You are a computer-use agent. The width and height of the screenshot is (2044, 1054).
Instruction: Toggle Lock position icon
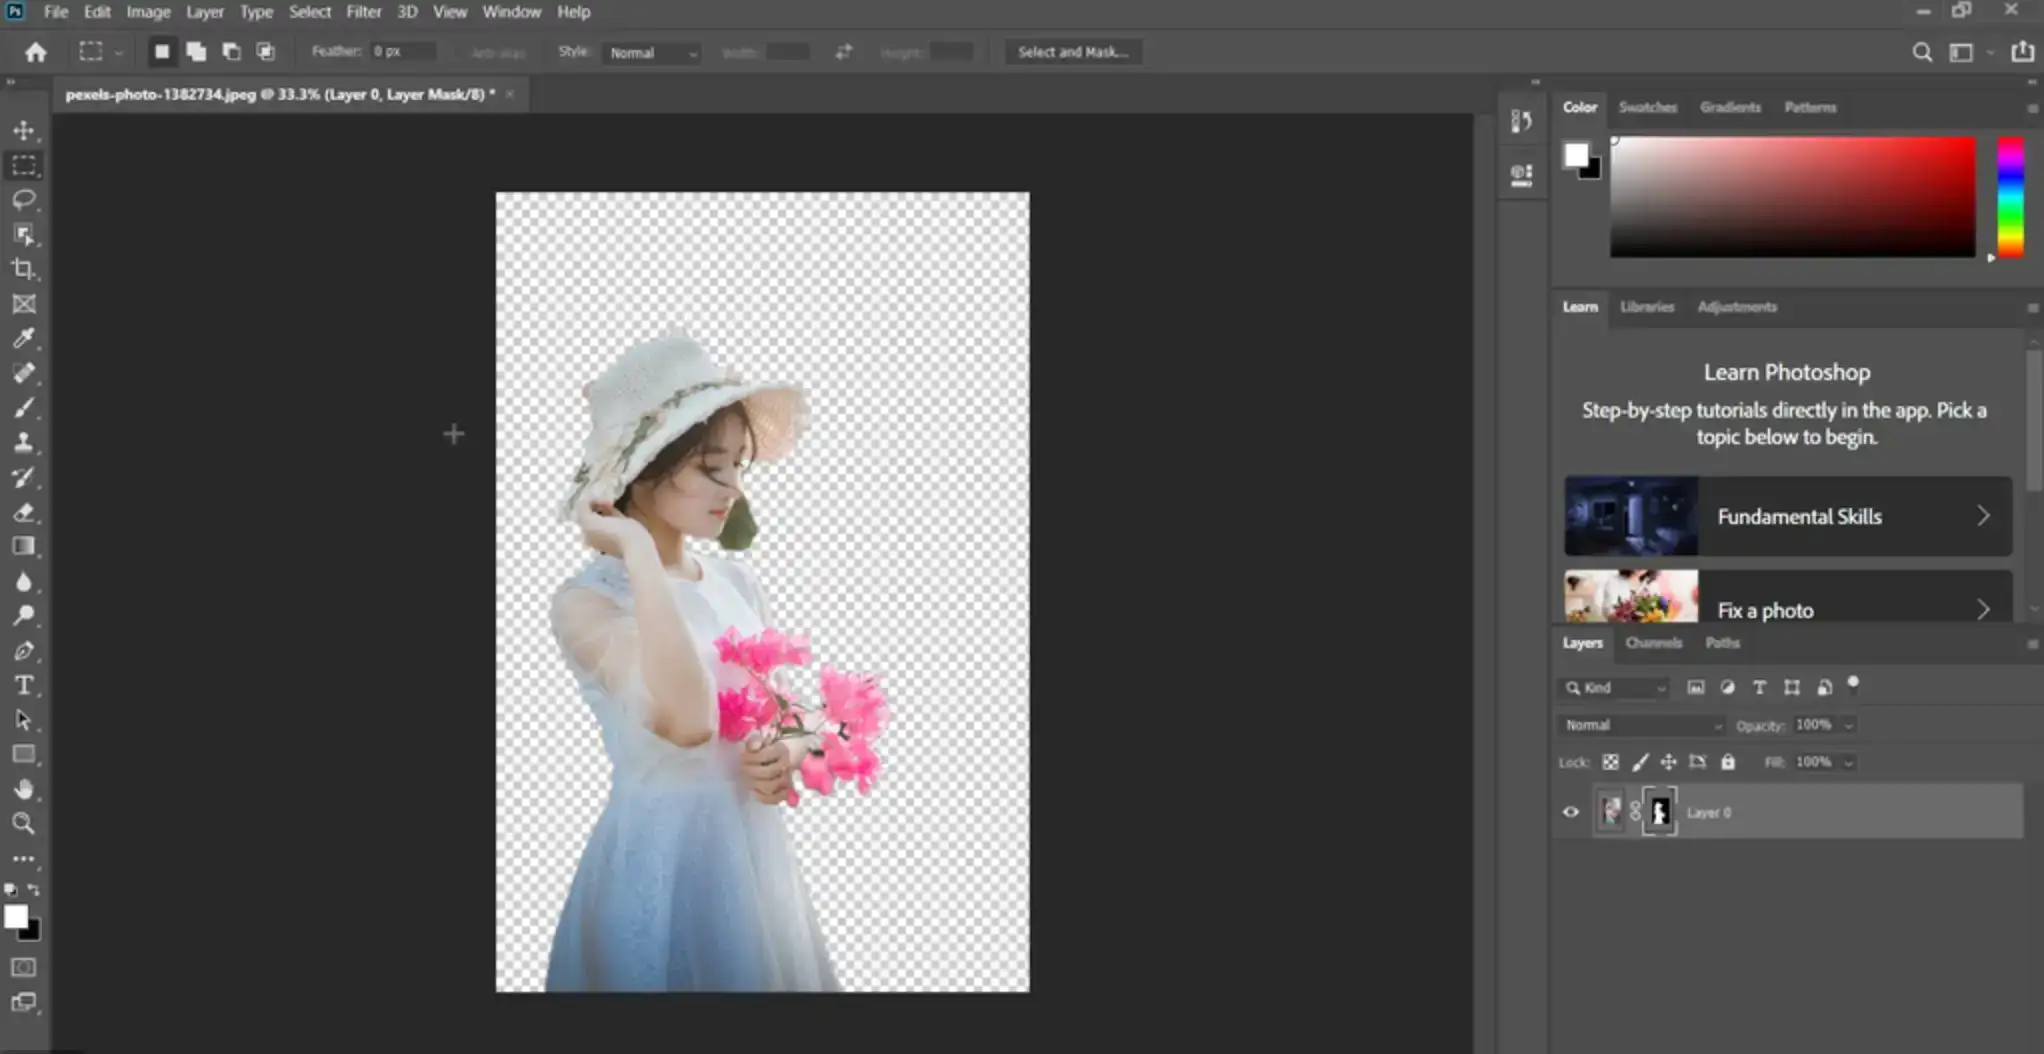coord(1668,762)
